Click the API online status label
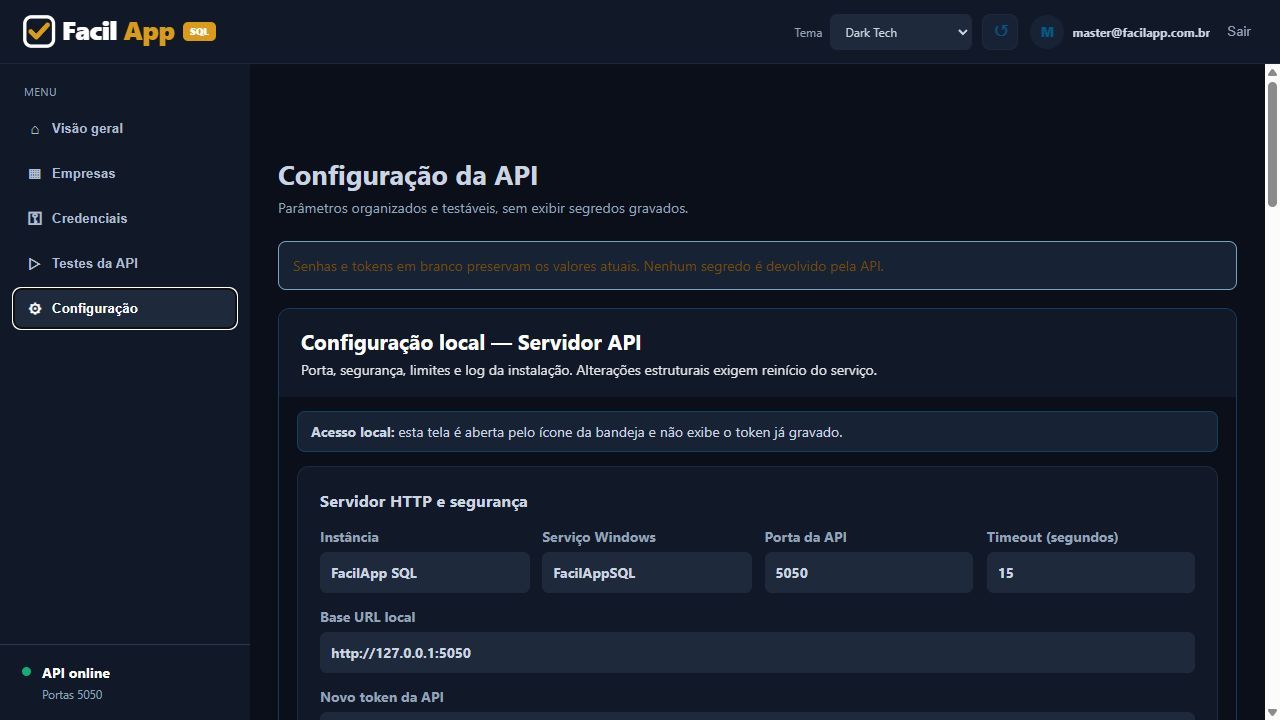Screen dimensions: 1280x720 coord(76,673)
